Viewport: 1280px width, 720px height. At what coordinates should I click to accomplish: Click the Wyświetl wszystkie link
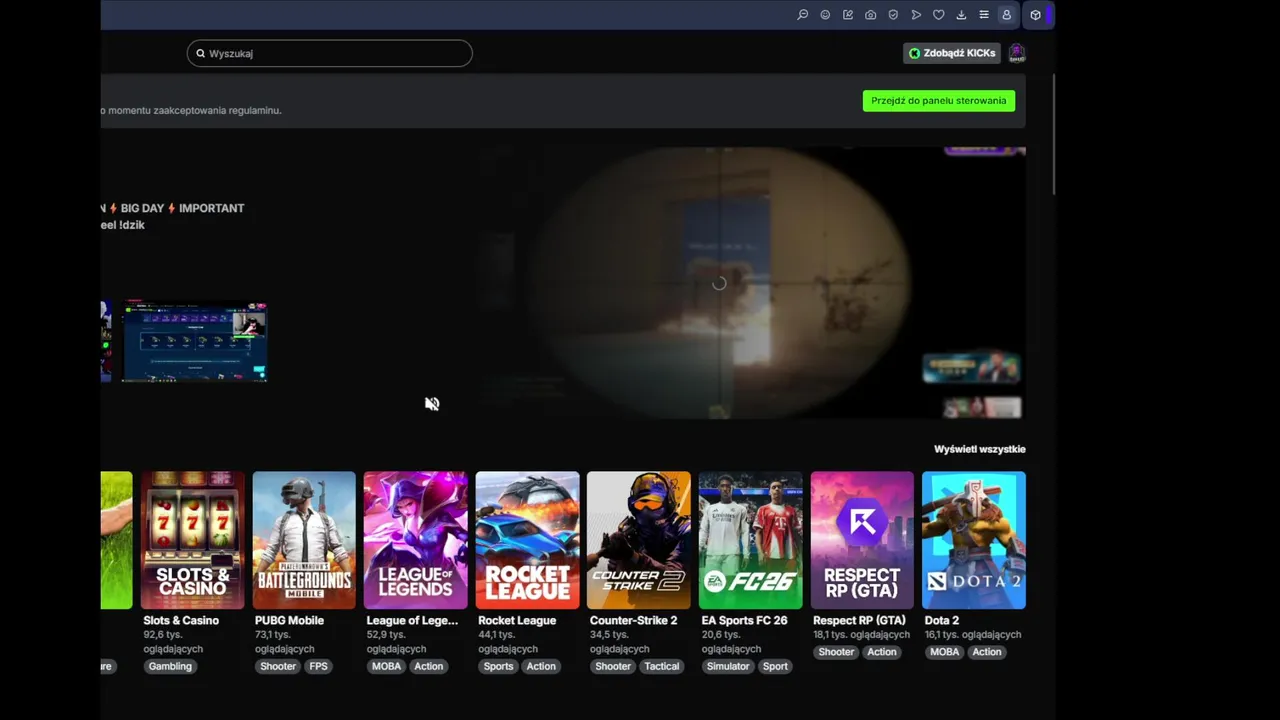(x=980, y=449)
